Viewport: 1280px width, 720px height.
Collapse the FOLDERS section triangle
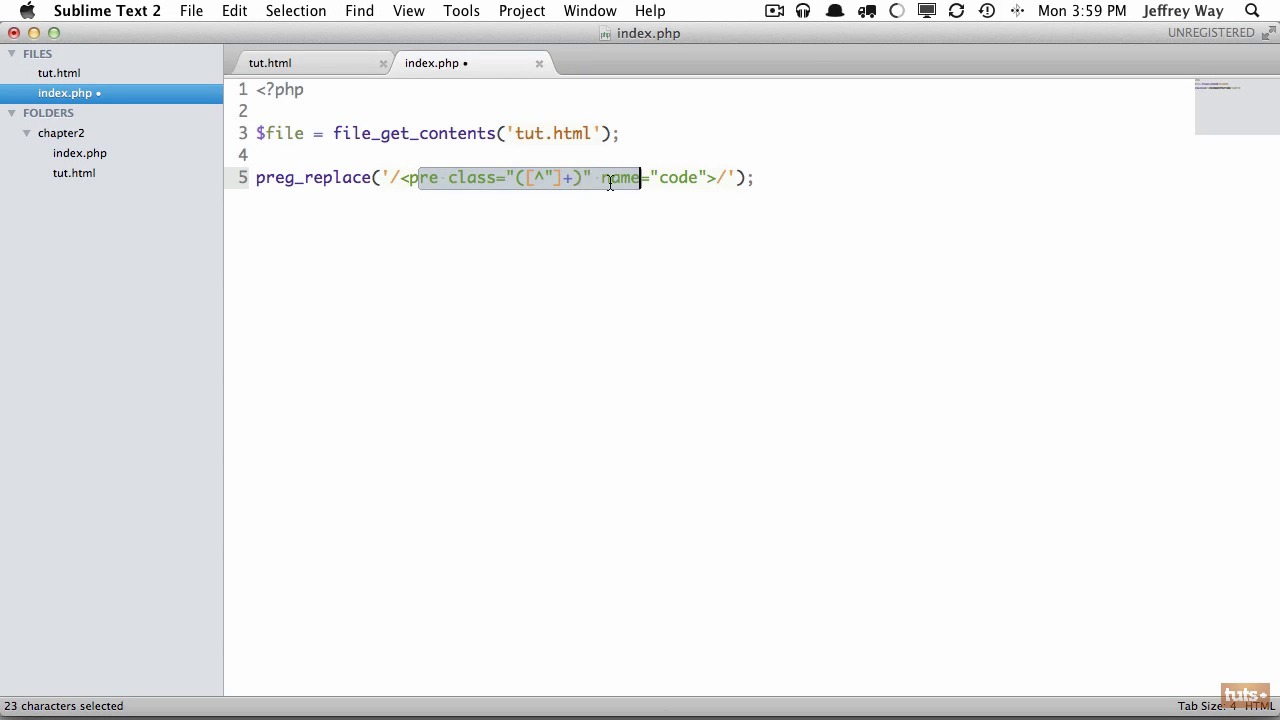click(12, 113)
